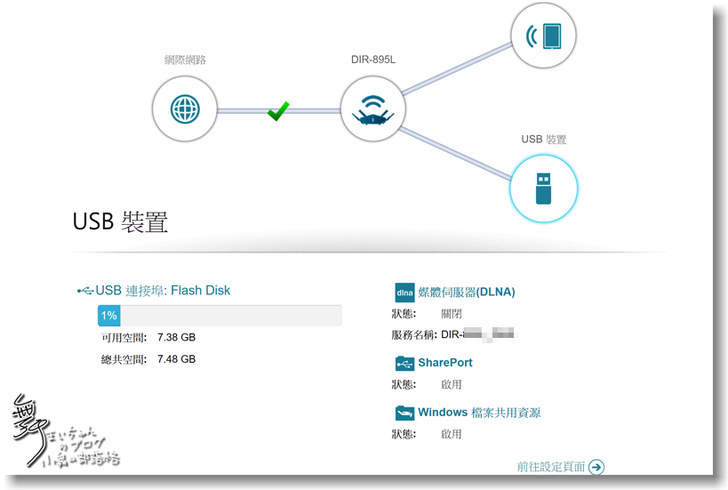
Task: Click the Windows file sharing status 啟用
Action: 451,434
